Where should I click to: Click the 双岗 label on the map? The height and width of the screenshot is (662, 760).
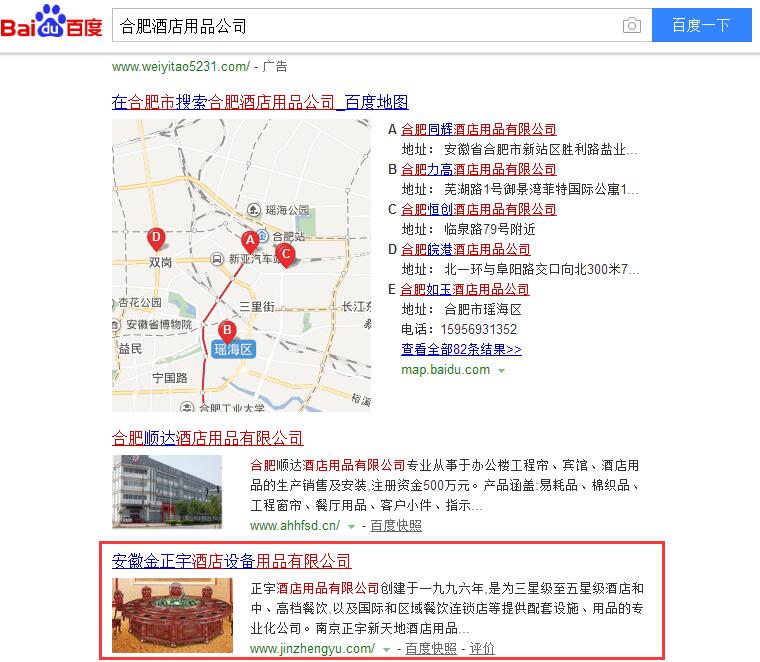tap(160, 263)
